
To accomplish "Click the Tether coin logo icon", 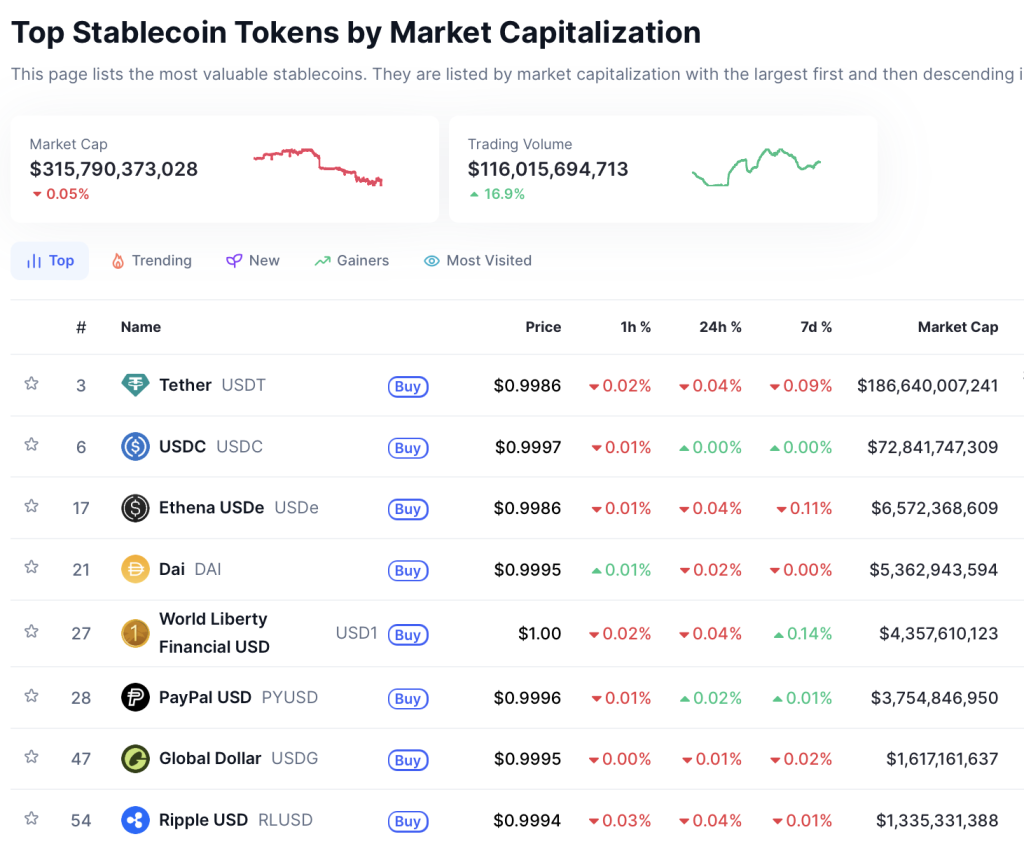I will pos(135,385).
